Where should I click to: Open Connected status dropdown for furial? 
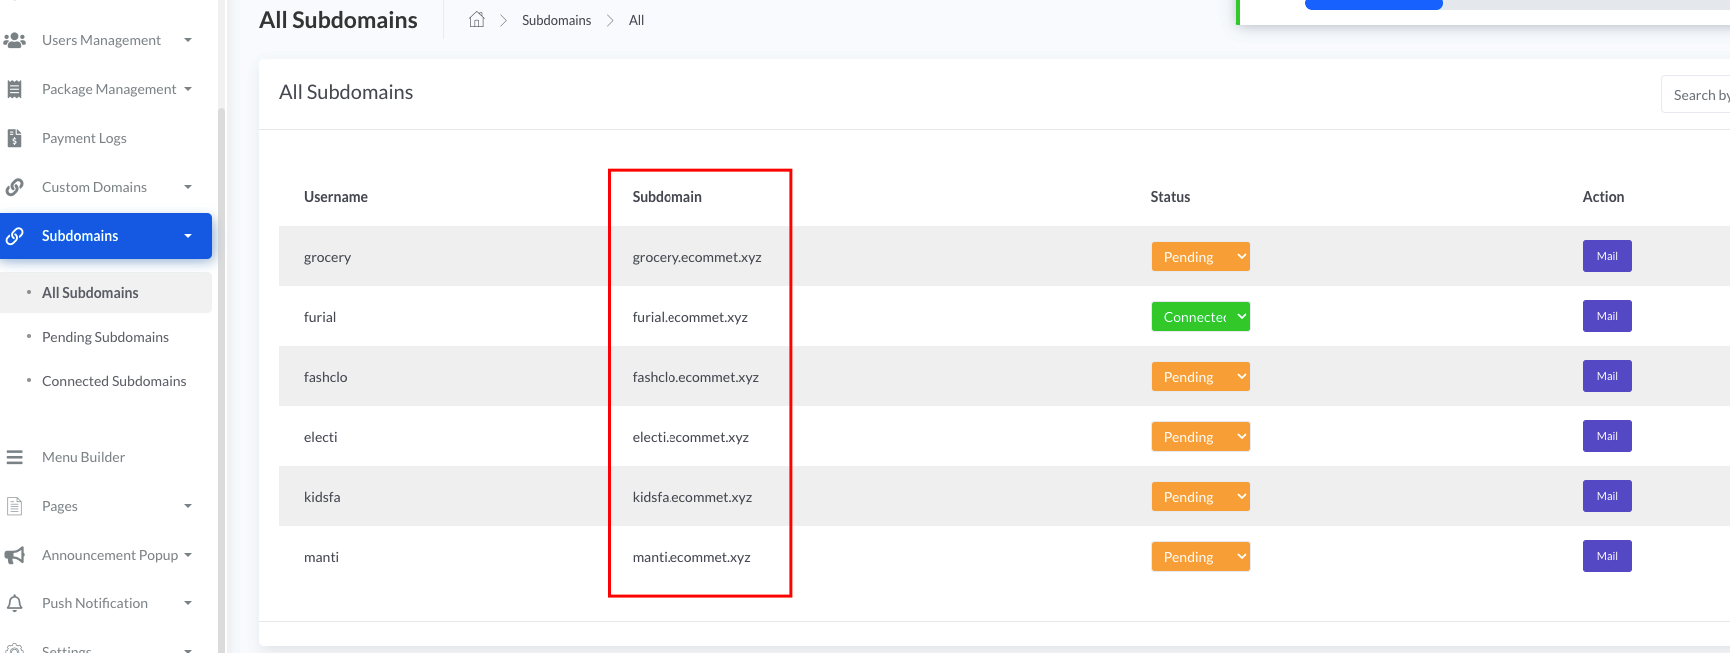[x=1200, y=317]
